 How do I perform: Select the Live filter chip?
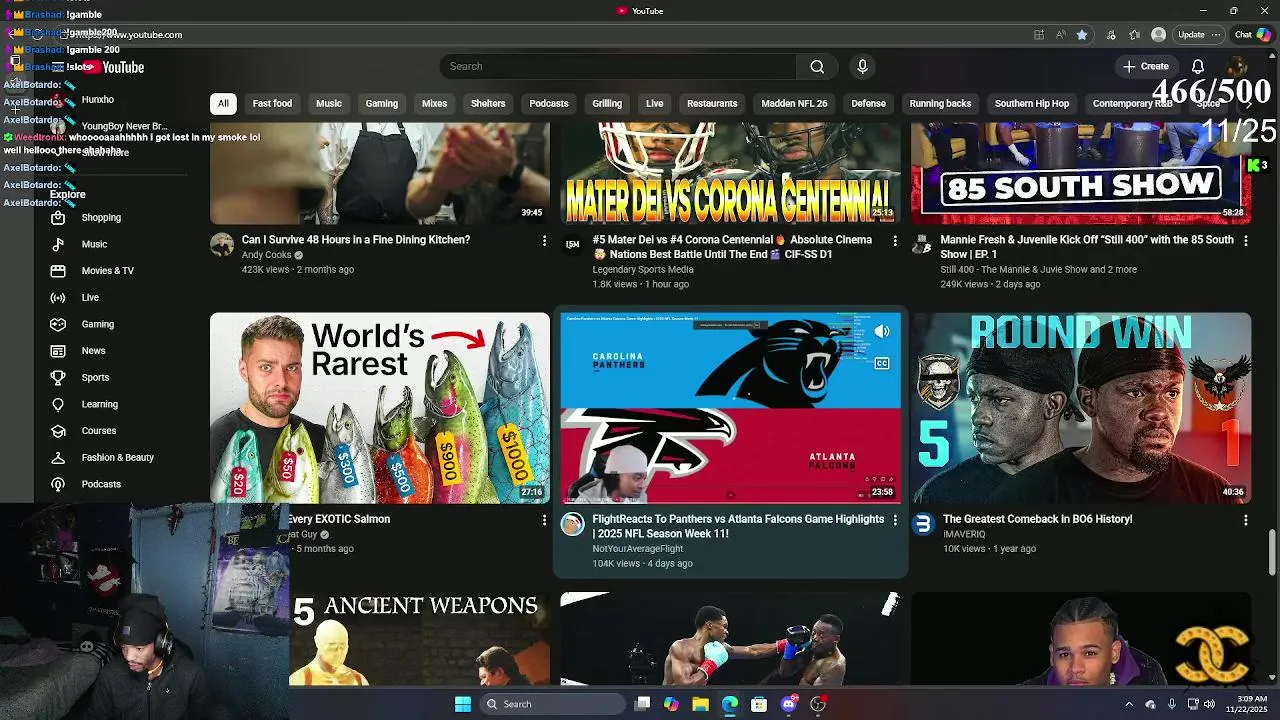[x=654, y=103]
